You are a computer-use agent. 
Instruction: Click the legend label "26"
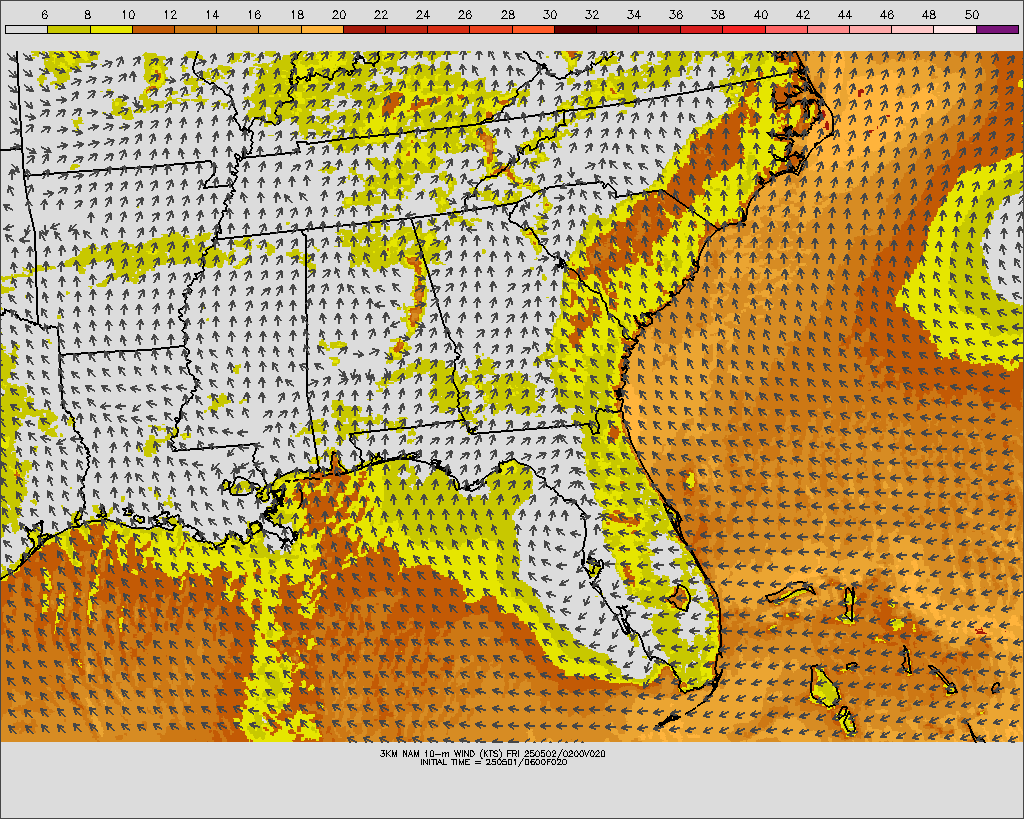(x=465, y=14)
